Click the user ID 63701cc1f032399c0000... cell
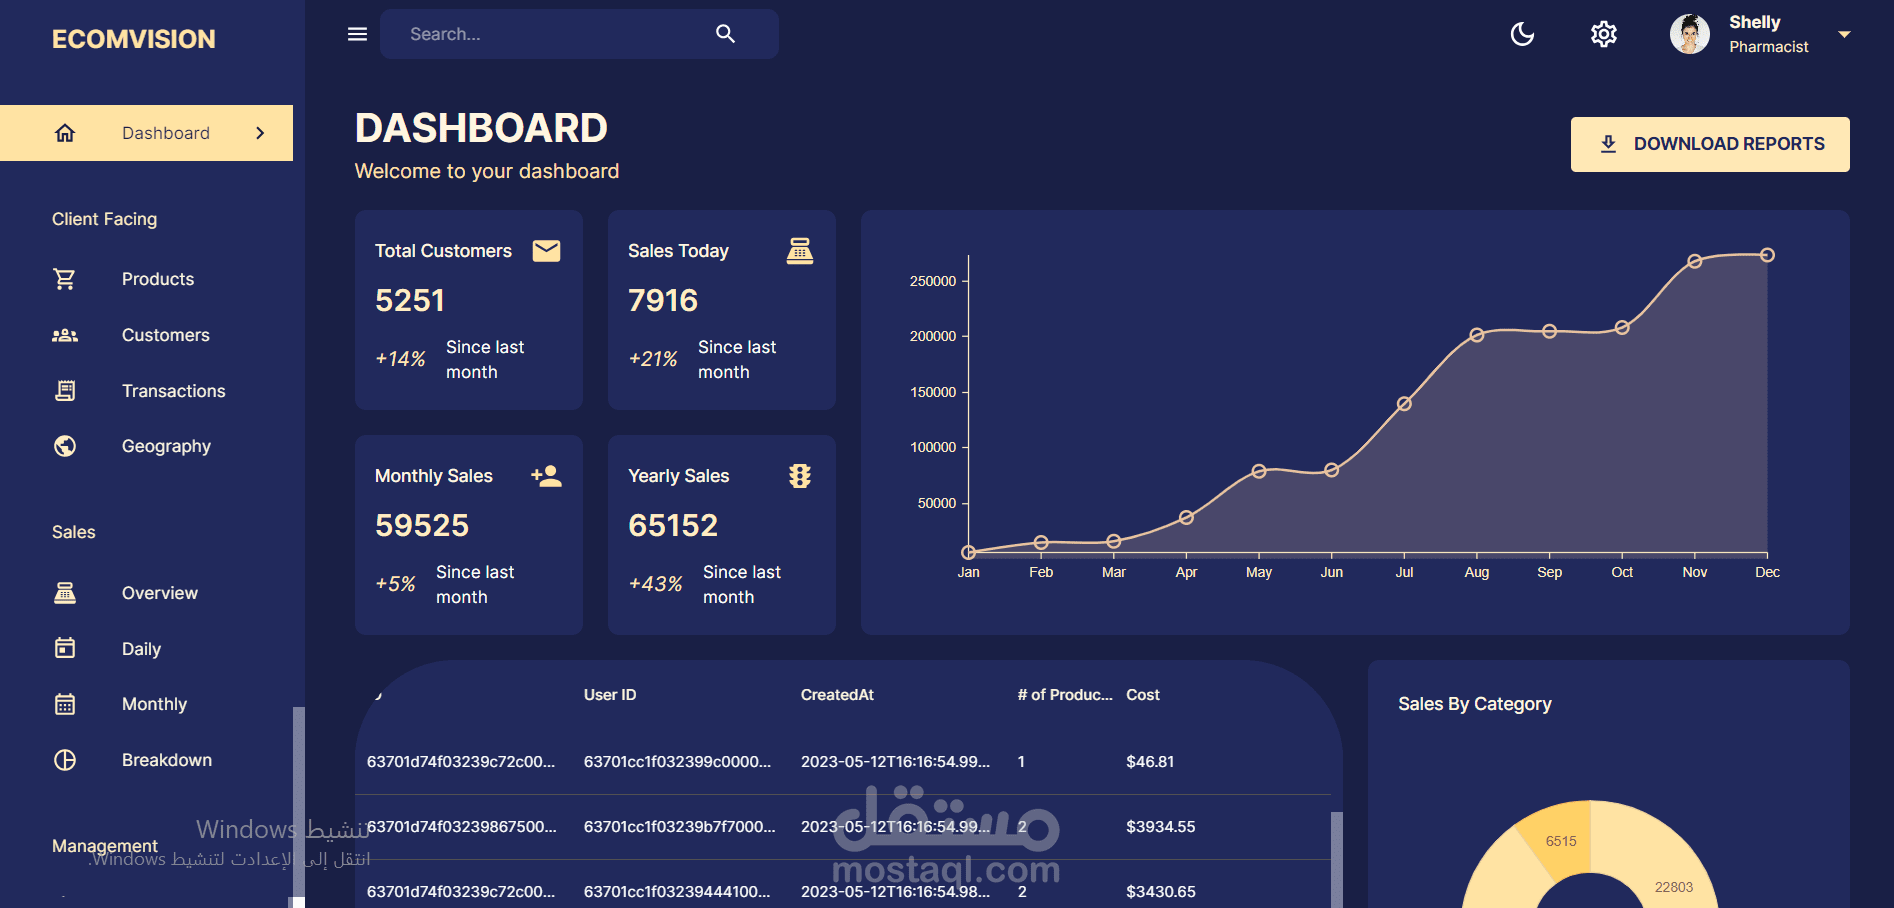Image resolution: width=1894 pixels, height=908 pixels. [677, 762]
